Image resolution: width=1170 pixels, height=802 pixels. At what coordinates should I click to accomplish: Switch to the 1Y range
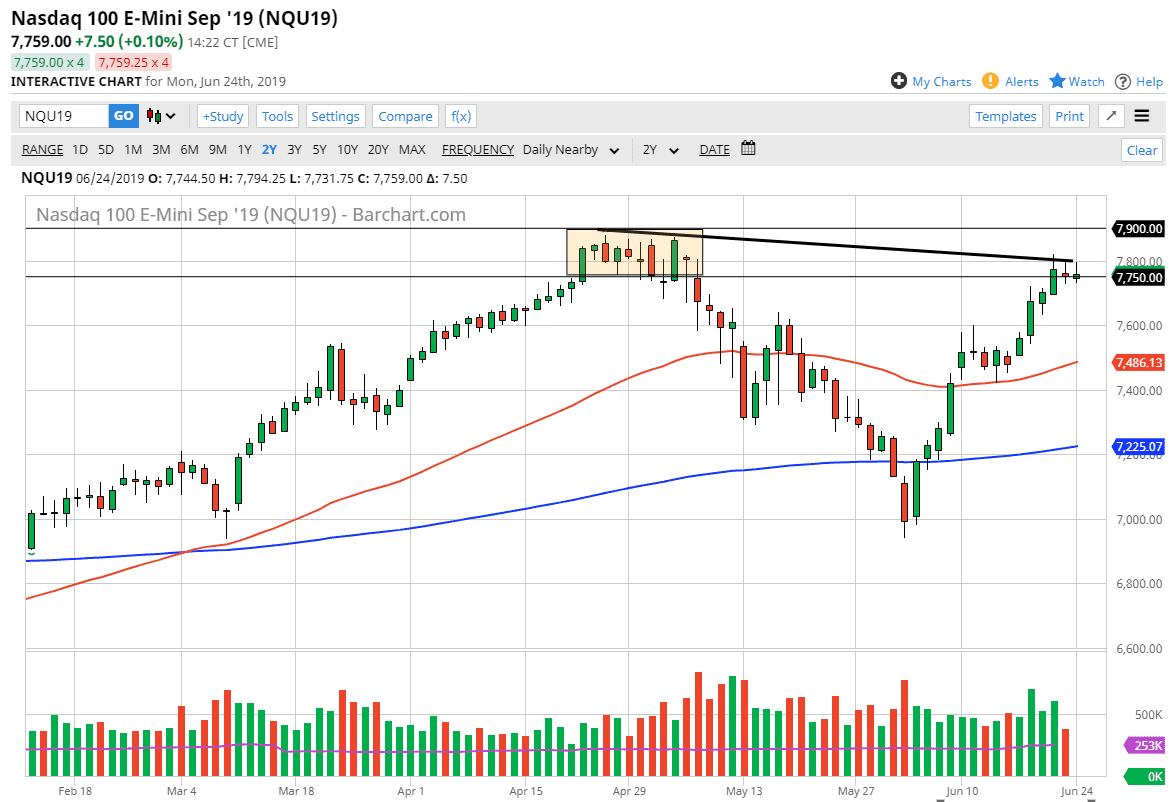pos(244,149)
